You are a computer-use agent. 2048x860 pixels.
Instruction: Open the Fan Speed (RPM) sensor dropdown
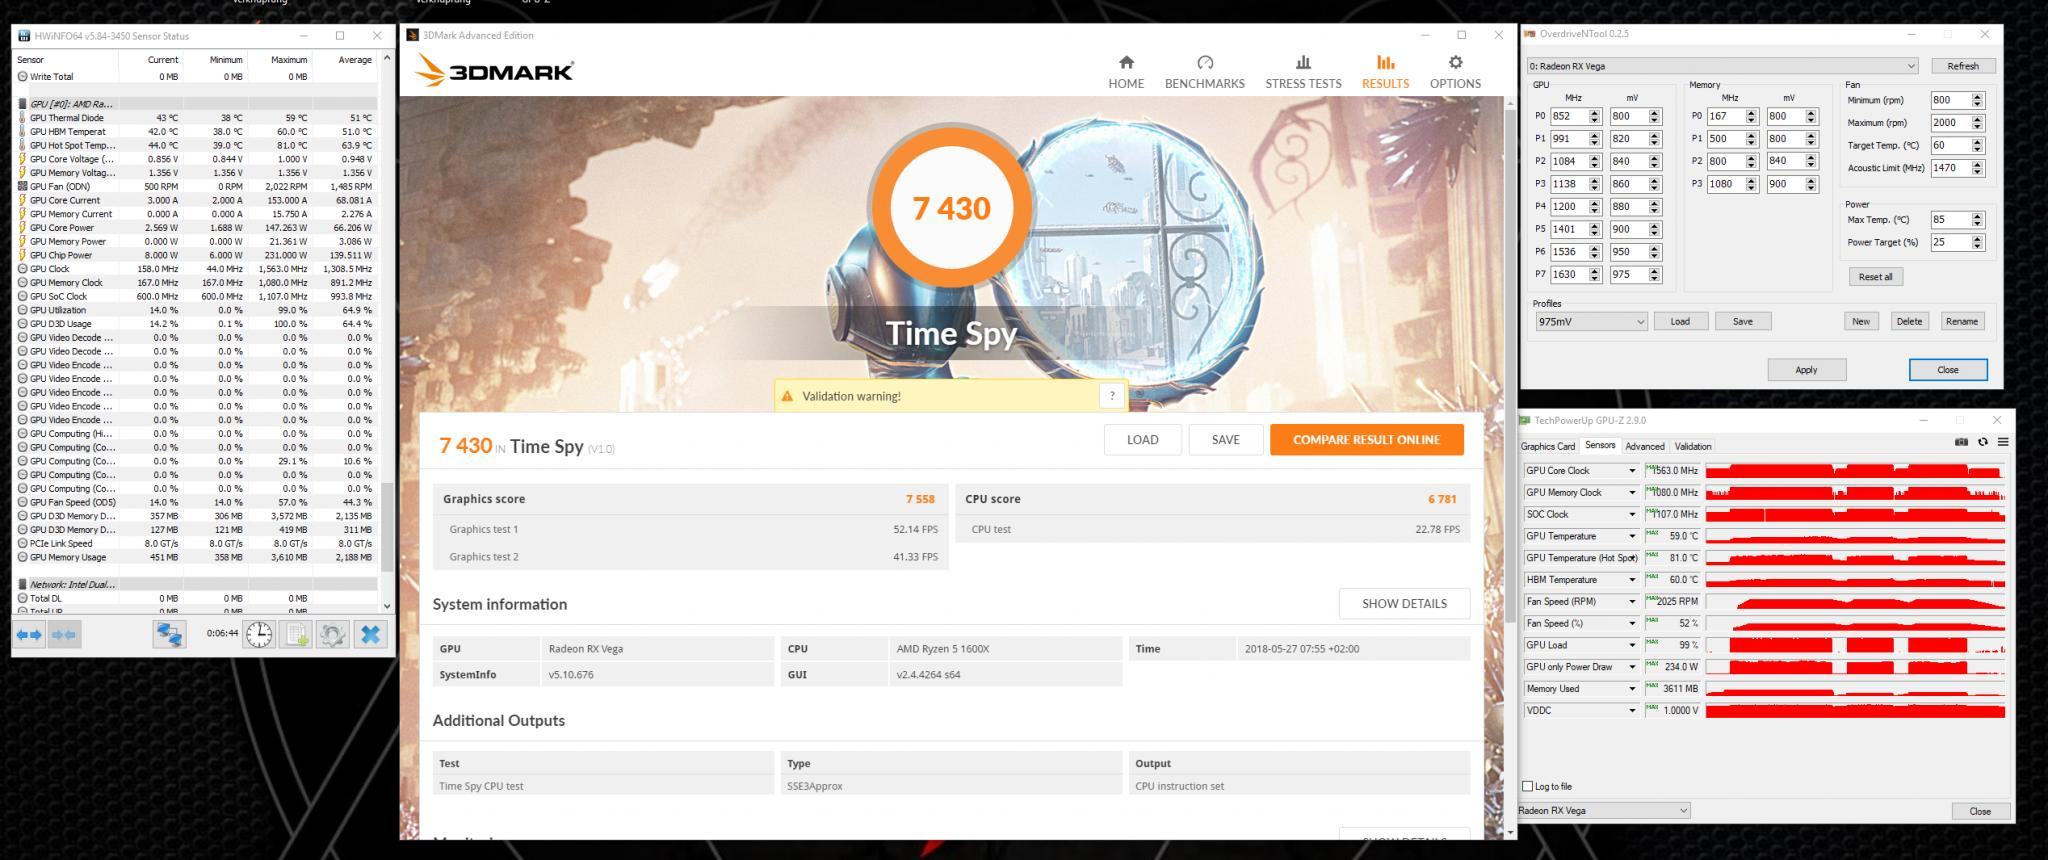point(1633,602)
